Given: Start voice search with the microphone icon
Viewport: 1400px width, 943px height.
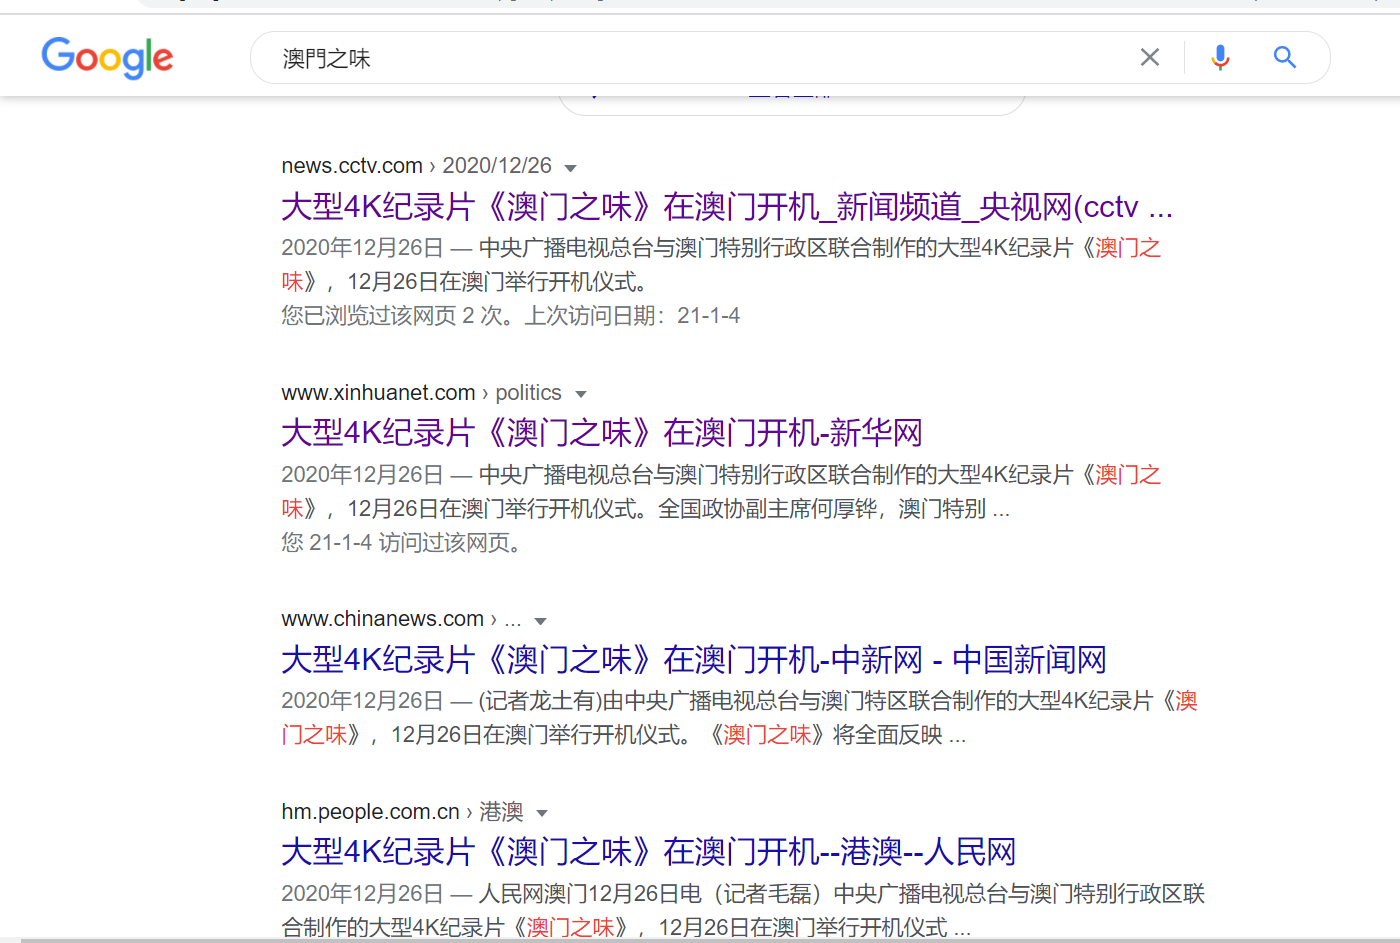Looking at the screenshot, I should point(1220,58).
